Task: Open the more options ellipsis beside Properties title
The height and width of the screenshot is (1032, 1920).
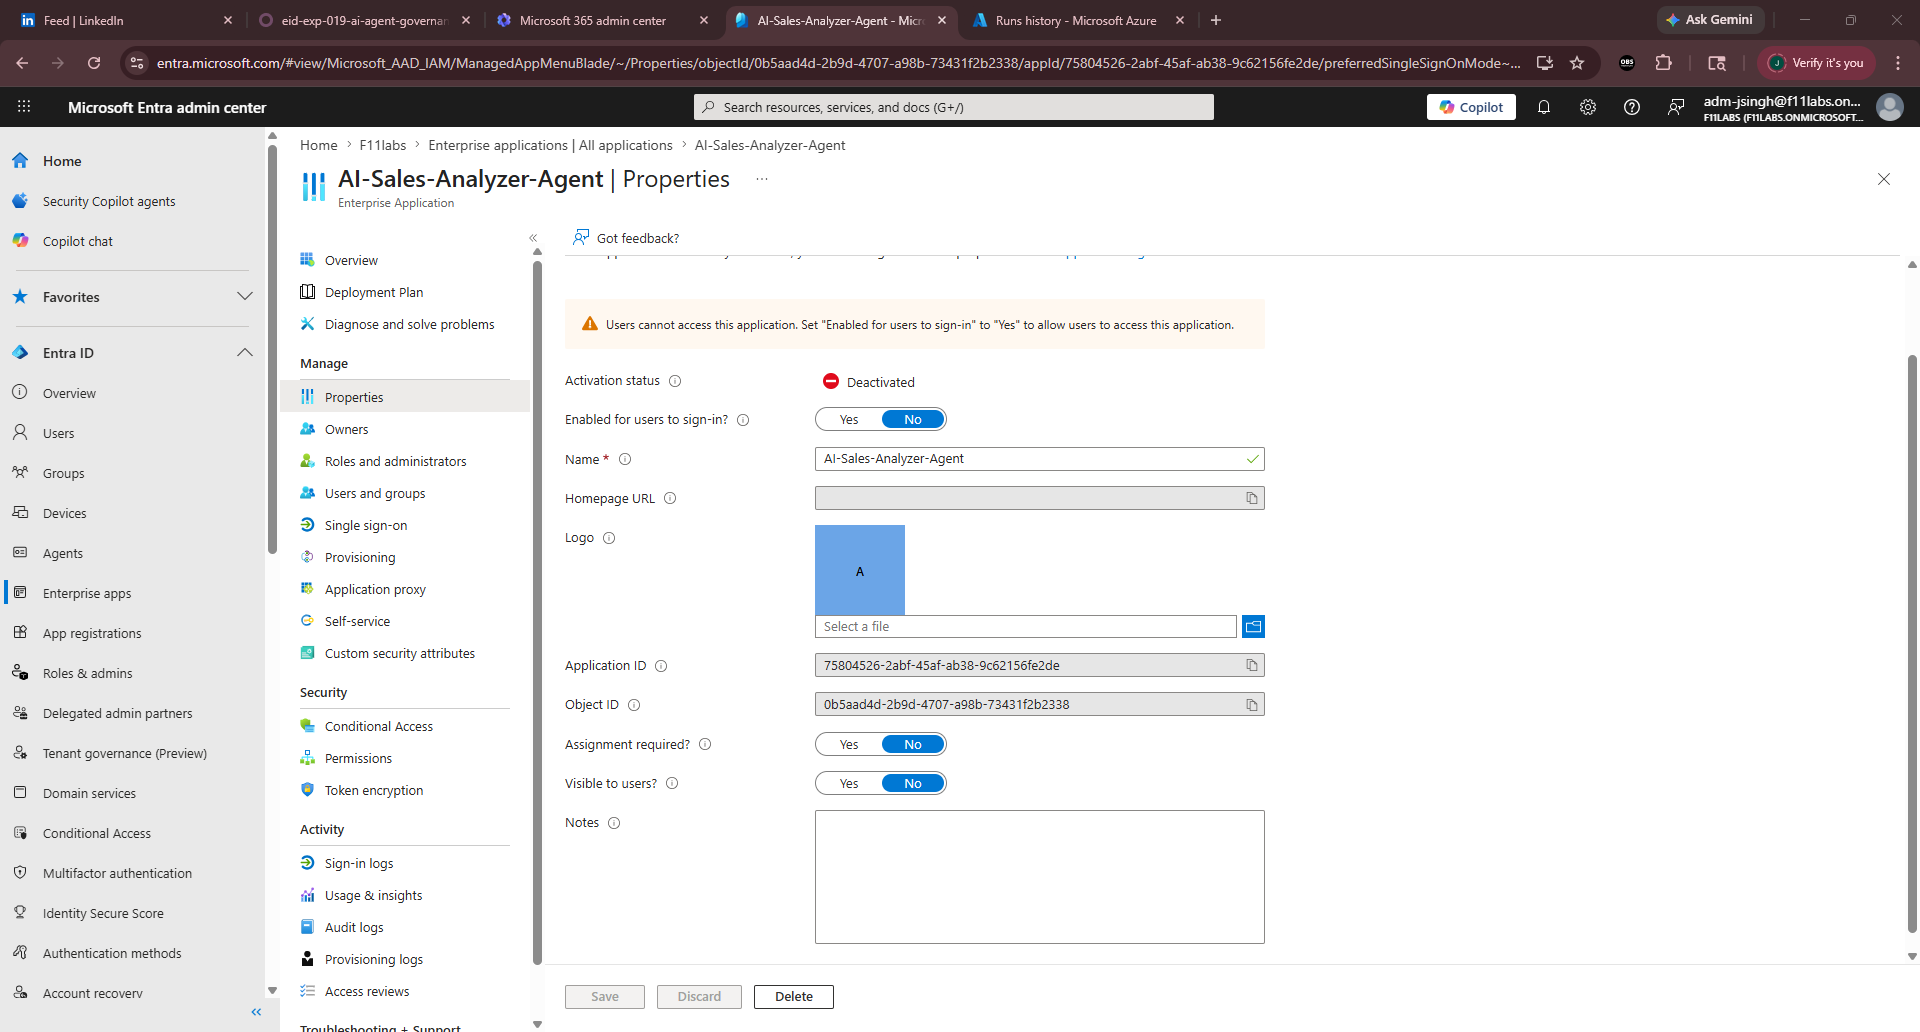Action: 762,179
